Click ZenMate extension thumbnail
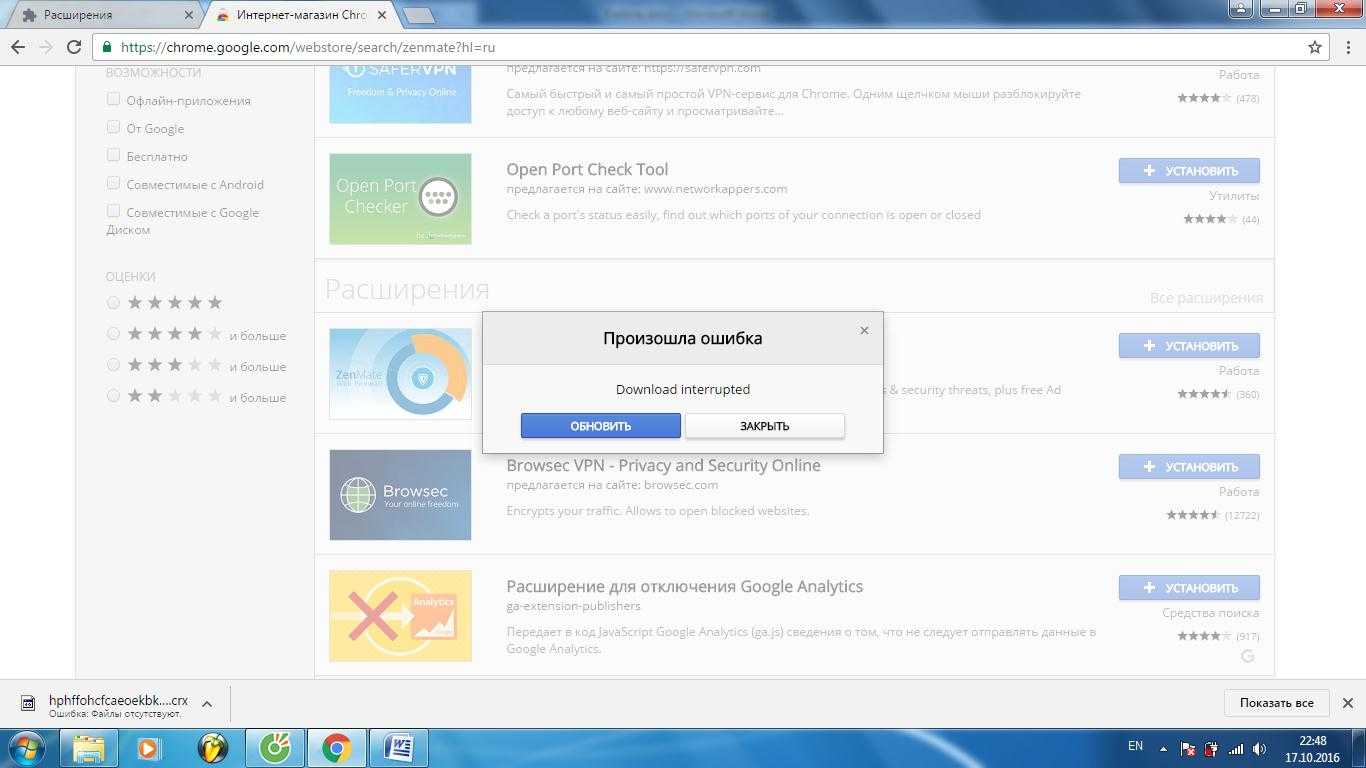This screenshot has width=1366, height=768. pos(400,374)
